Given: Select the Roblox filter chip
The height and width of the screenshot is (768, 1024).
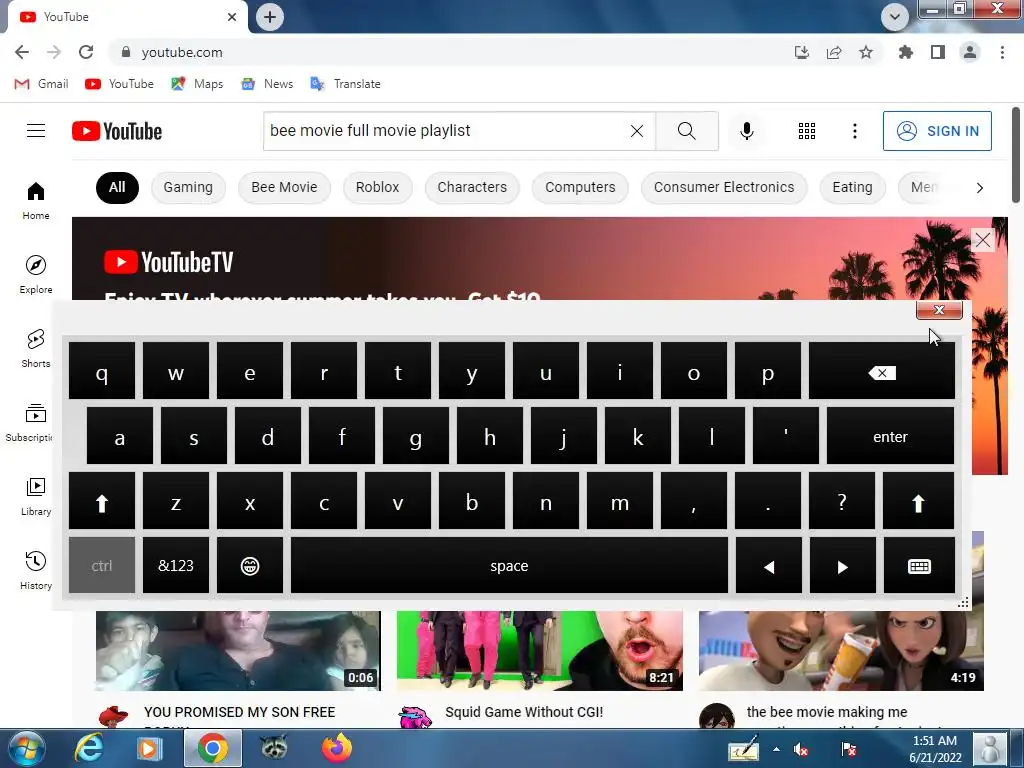Looking at the screenshot, I should click(x=377, y=187).
